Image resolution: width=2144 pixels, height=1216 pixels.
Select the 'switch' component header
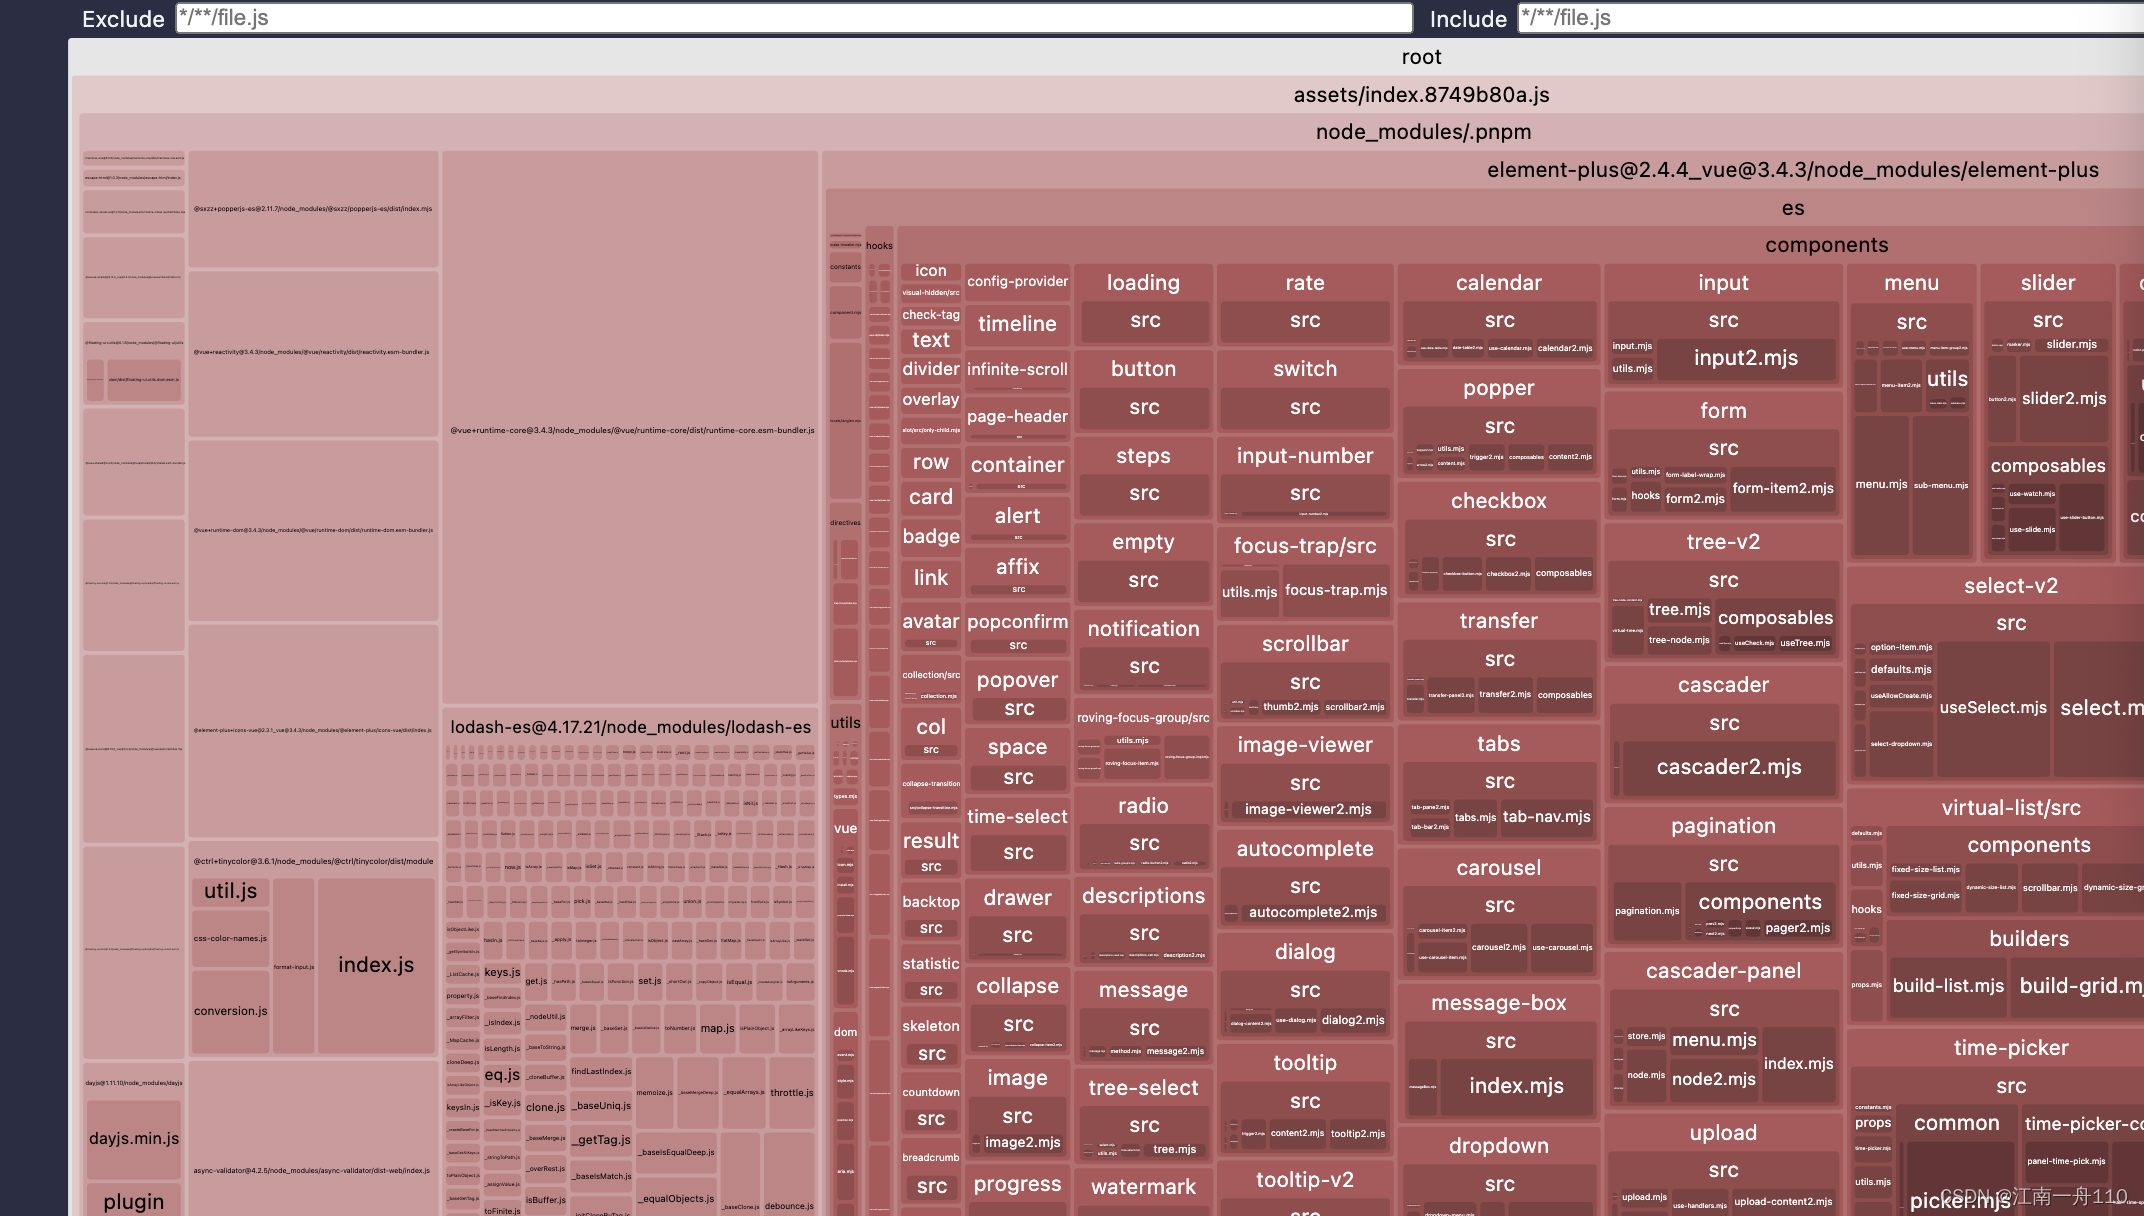(1305, 369)
